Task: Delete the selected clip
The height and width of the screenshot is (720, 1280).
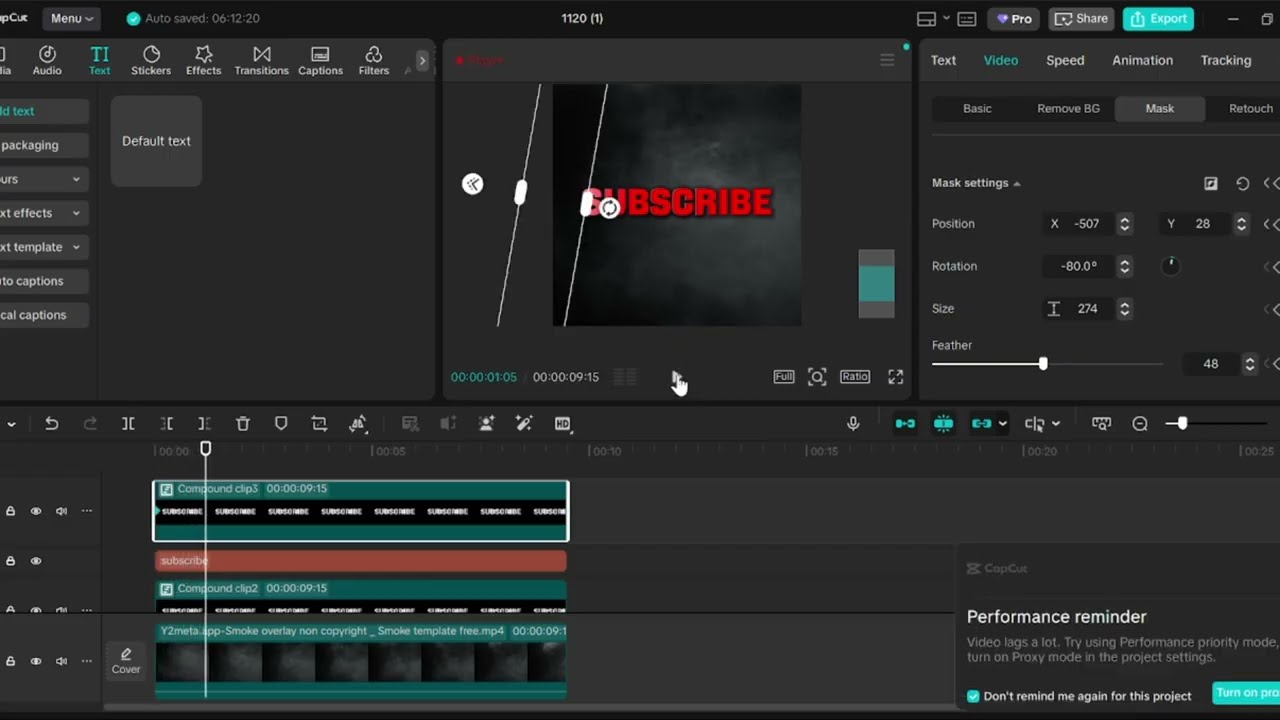Action: point(243,424)
